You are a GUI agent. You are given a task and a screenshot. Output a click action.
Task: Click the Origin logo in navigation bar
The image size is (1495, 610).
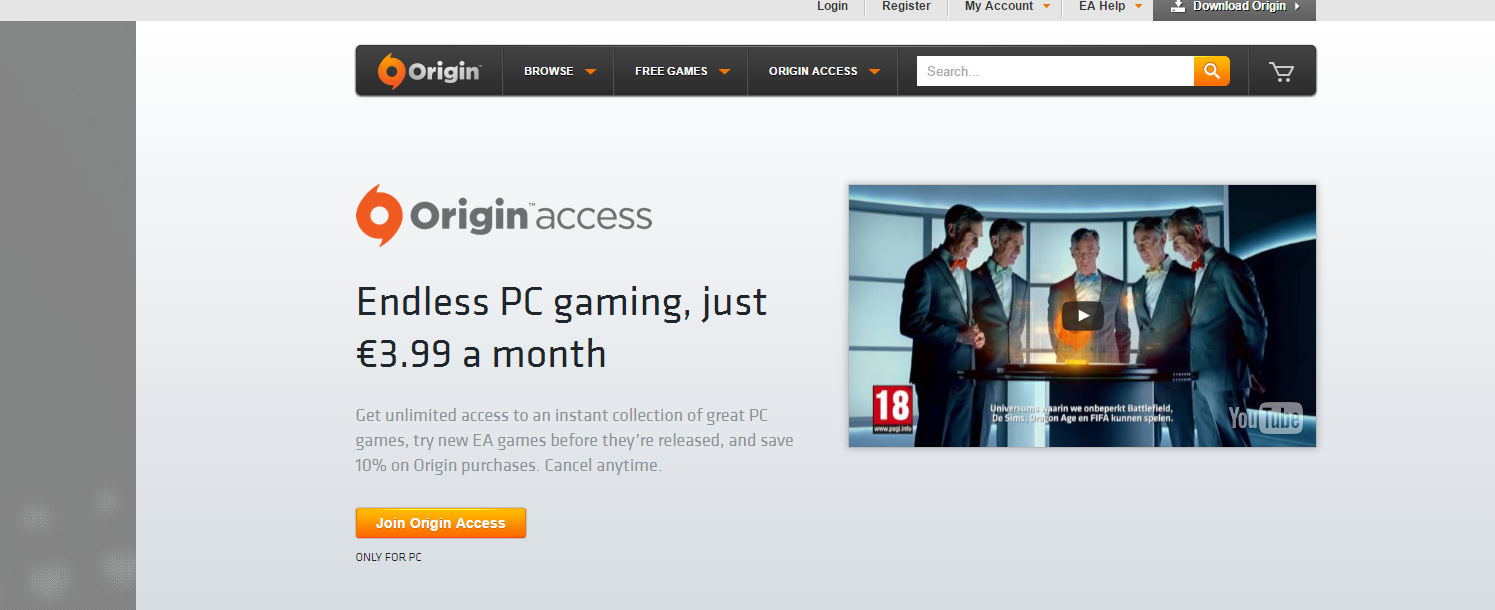click(x=429, y=71)
